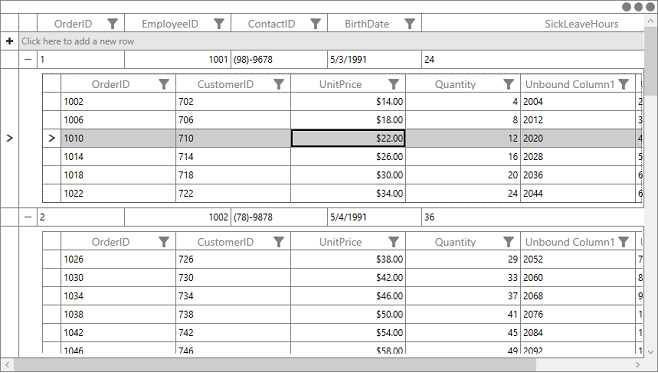Filter OrderID in first child grid
Screen dimensions: 658x373
[x=164, y=84]
